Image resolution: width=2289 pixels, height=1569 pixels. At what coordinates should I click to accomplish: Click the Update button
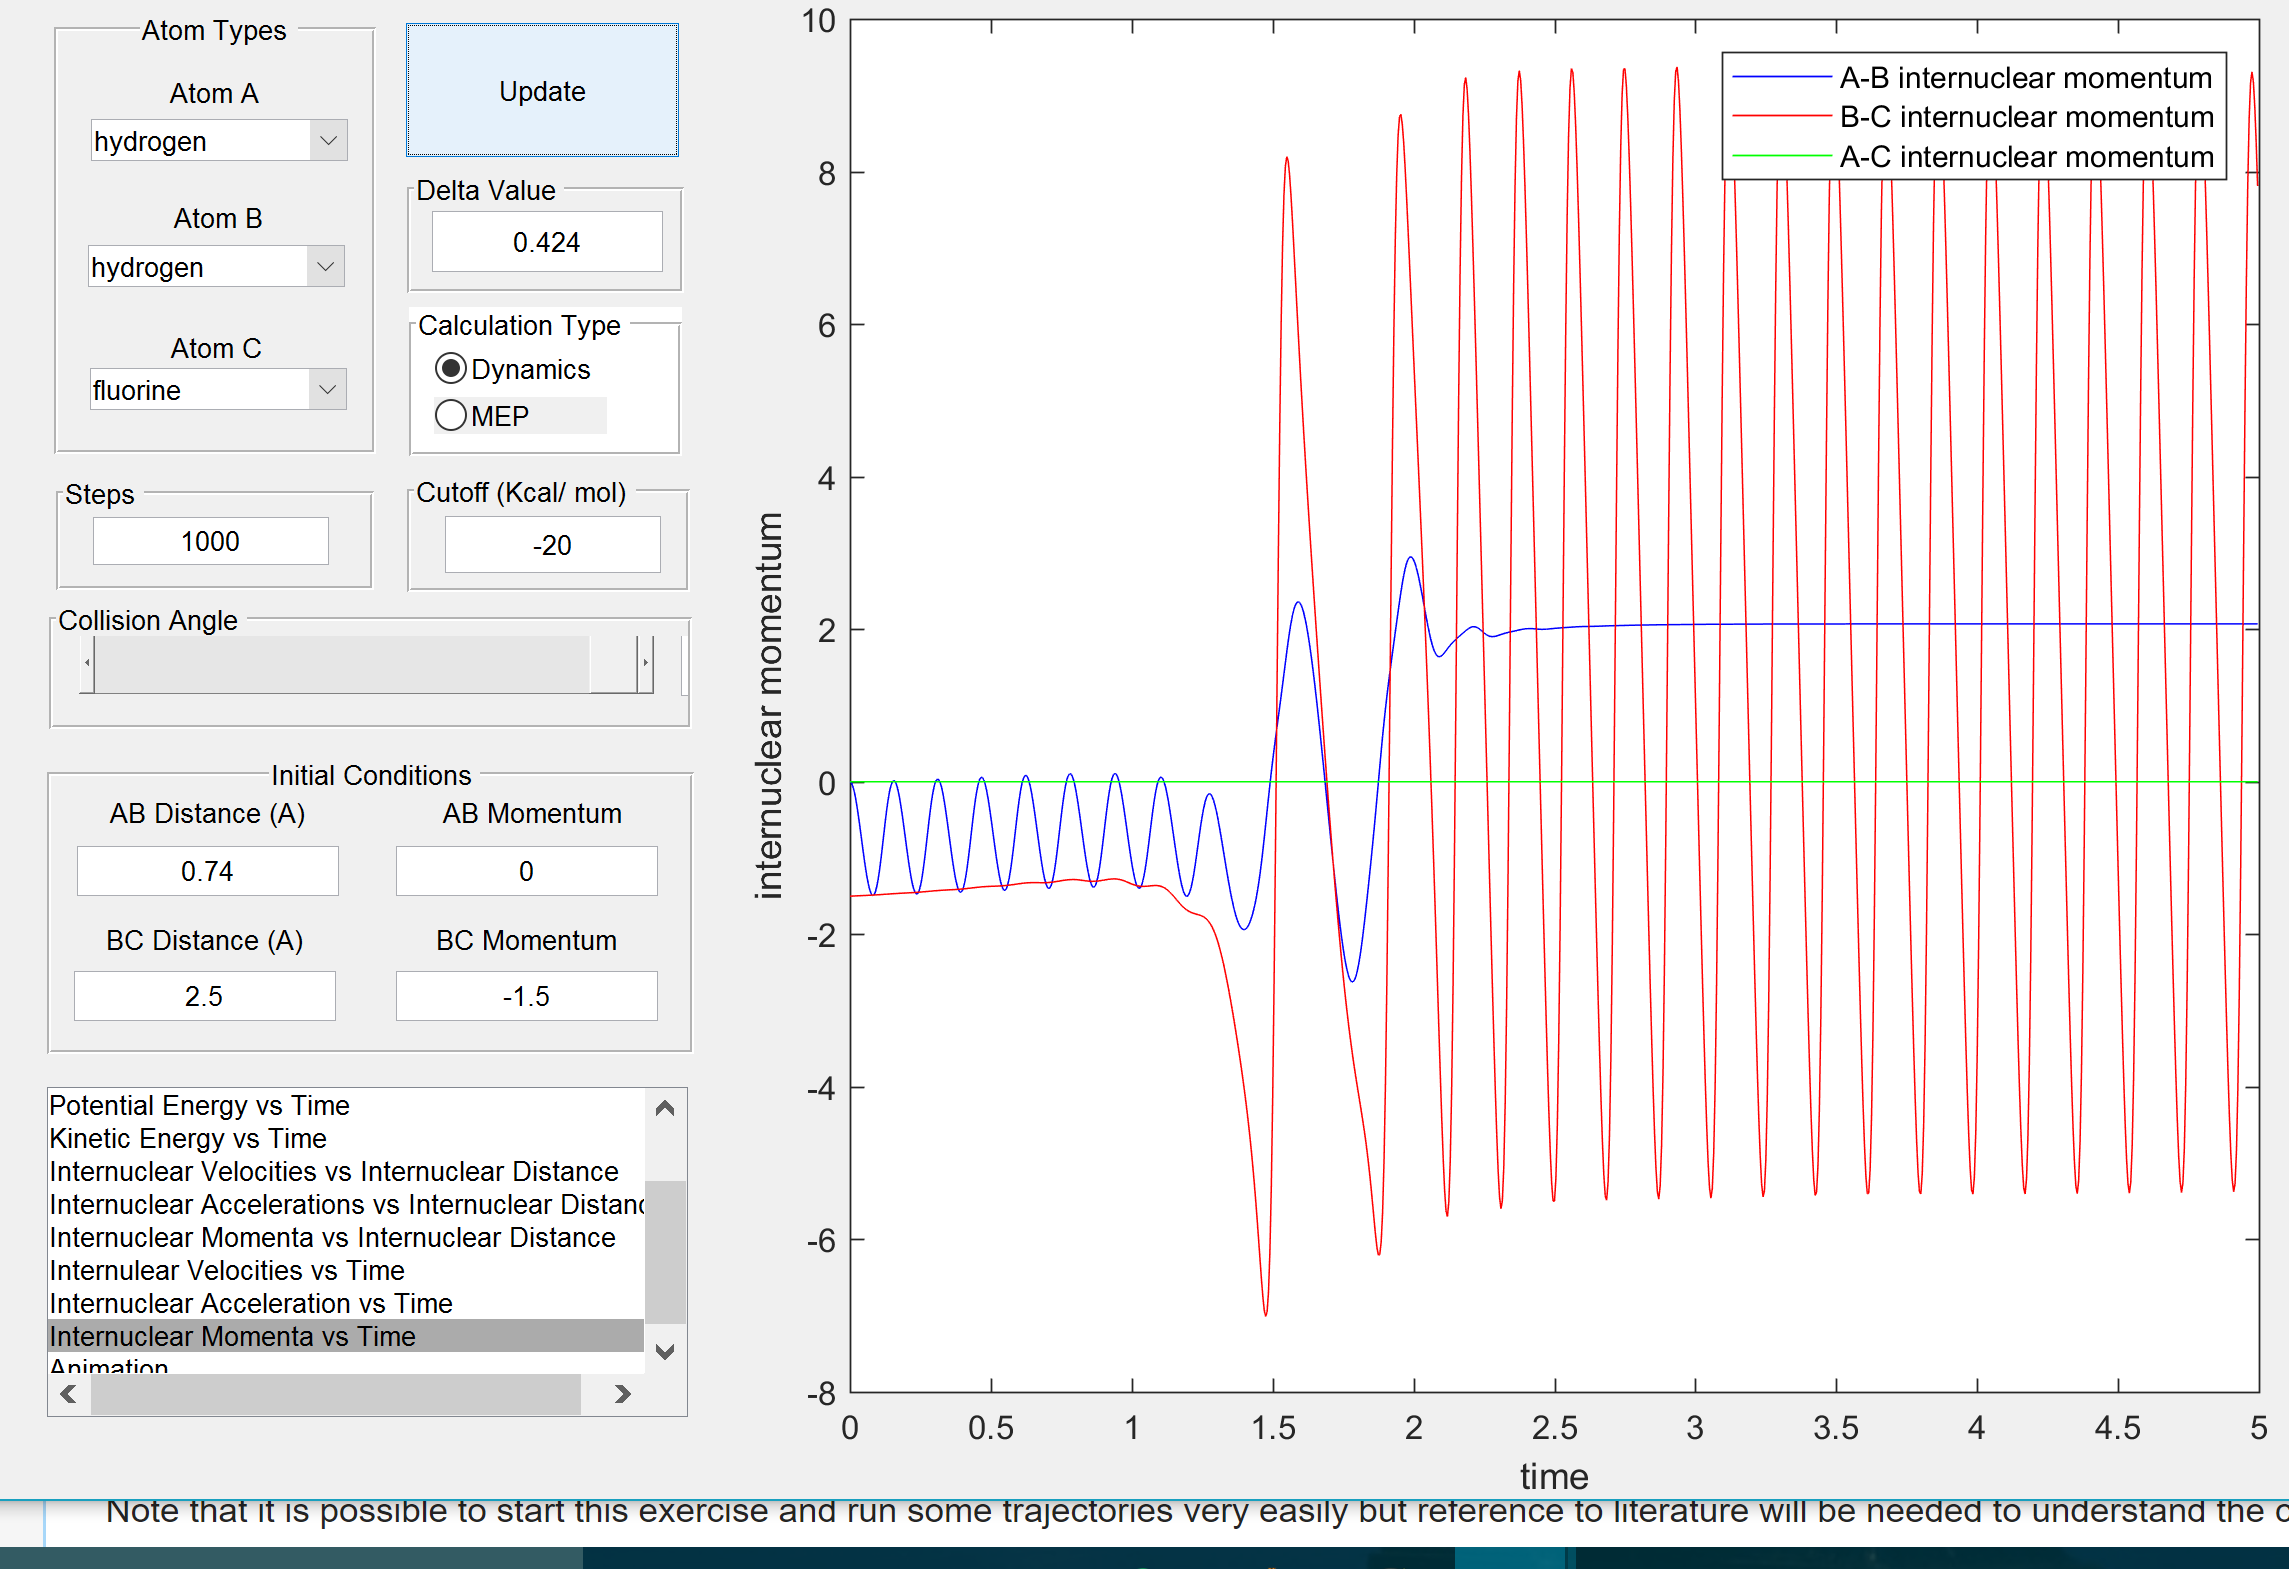(542, 91)
